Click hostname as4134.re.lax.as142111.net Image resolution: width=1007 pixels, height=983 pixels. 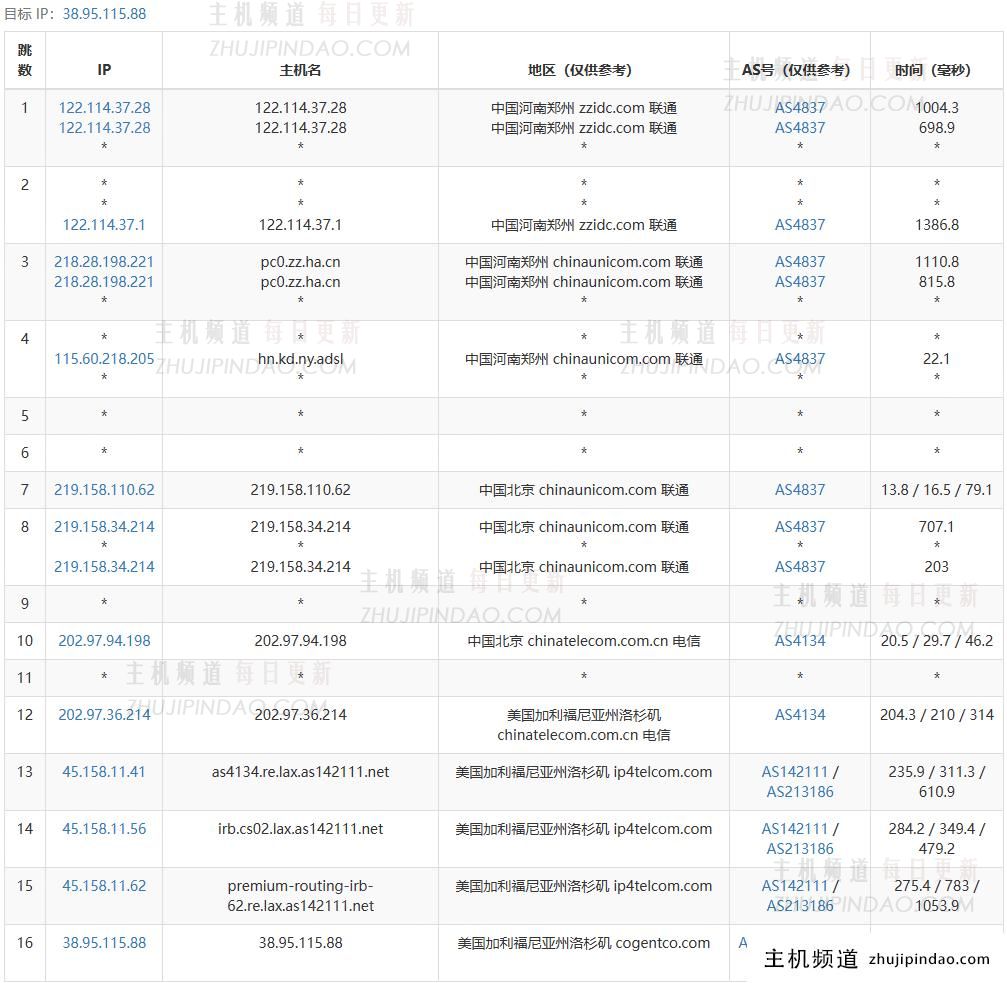coord(300,772)
